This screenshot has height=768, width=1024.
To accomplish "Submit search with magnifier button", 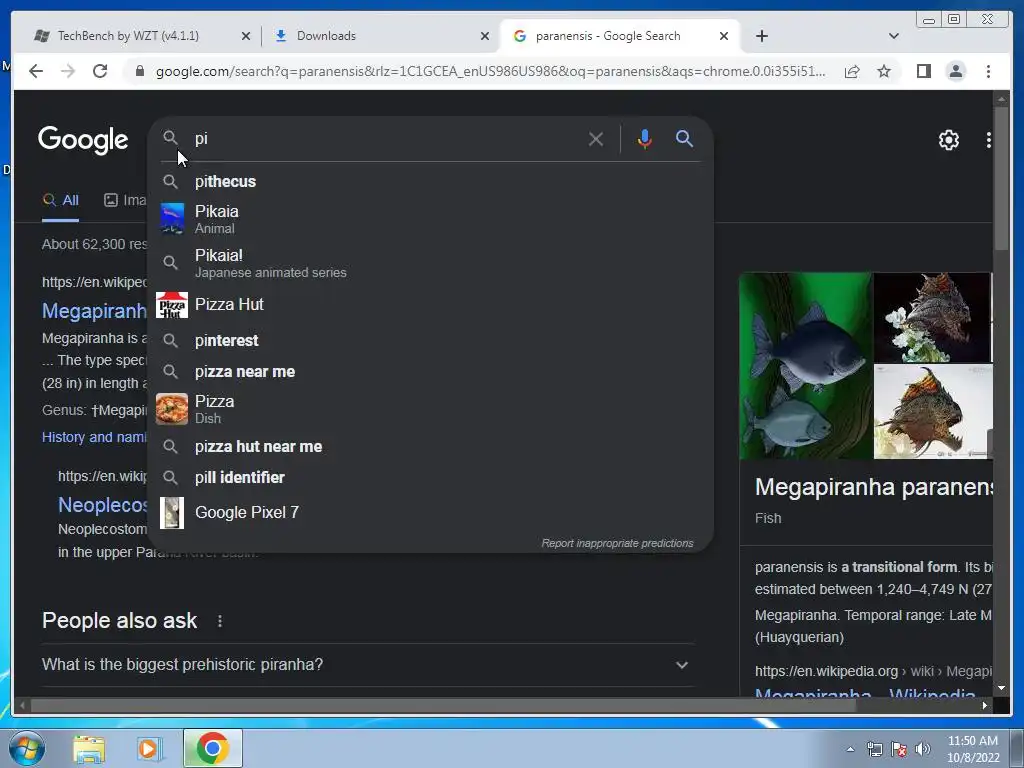I will pos(684,138).
